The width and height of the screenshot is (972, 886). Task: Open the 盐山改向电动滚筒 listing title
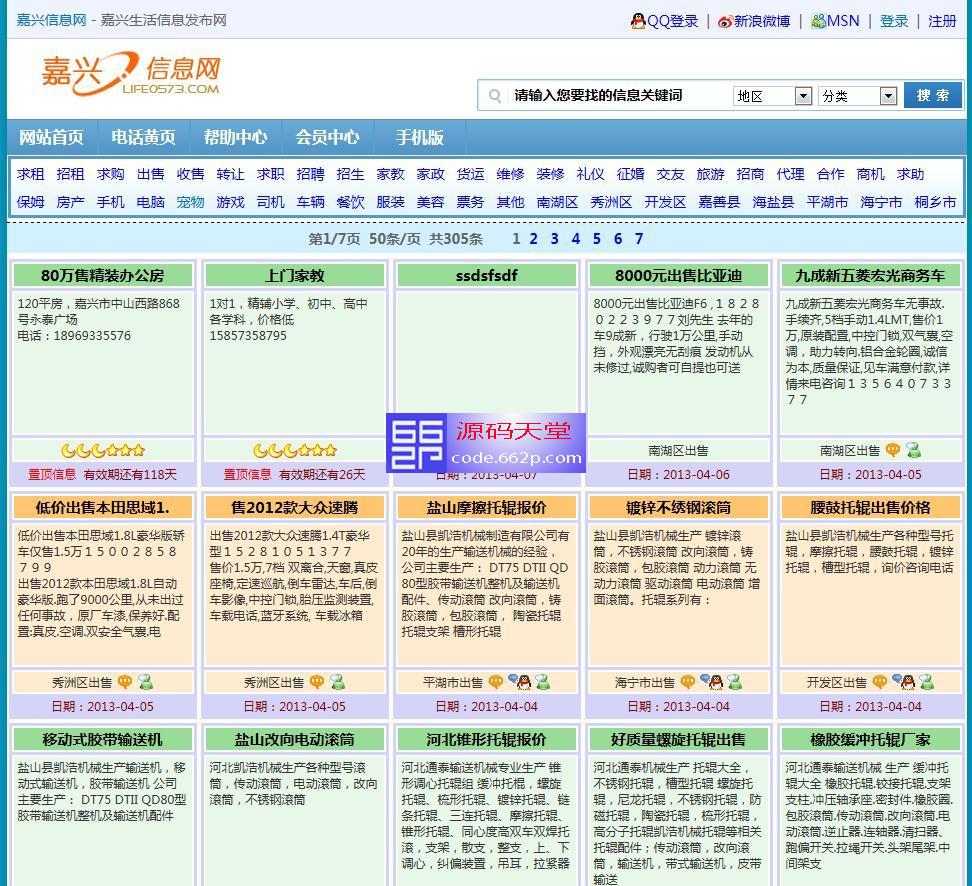coord(295,739)
